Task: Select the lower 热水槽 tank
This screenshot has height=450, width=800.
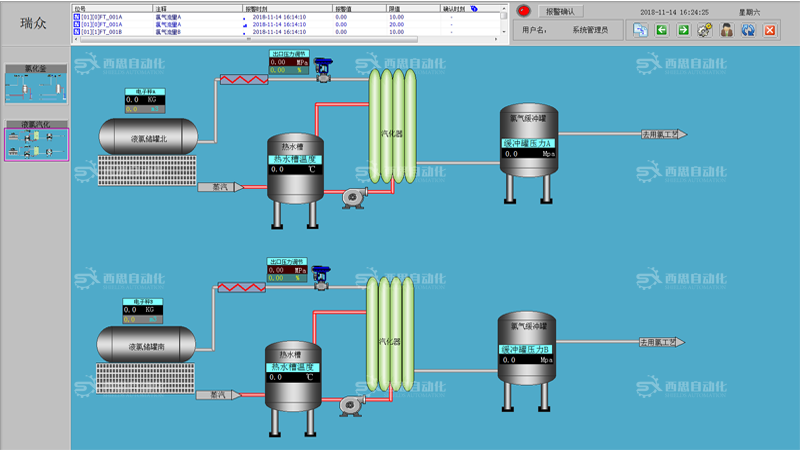Action: click(x=293, y=388)
